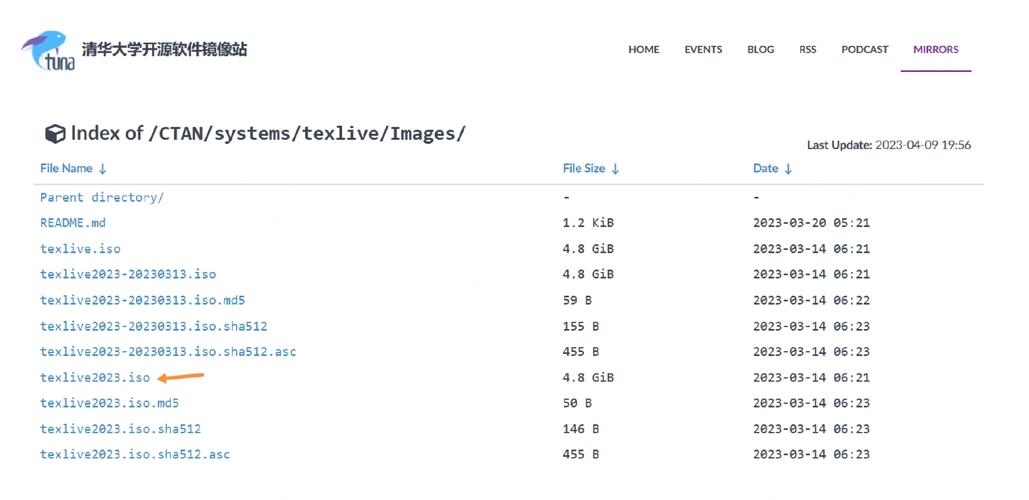This screenshot has height=500, width=1029.
Task: Open the RSS nav item
Action: tap(807, 49)
